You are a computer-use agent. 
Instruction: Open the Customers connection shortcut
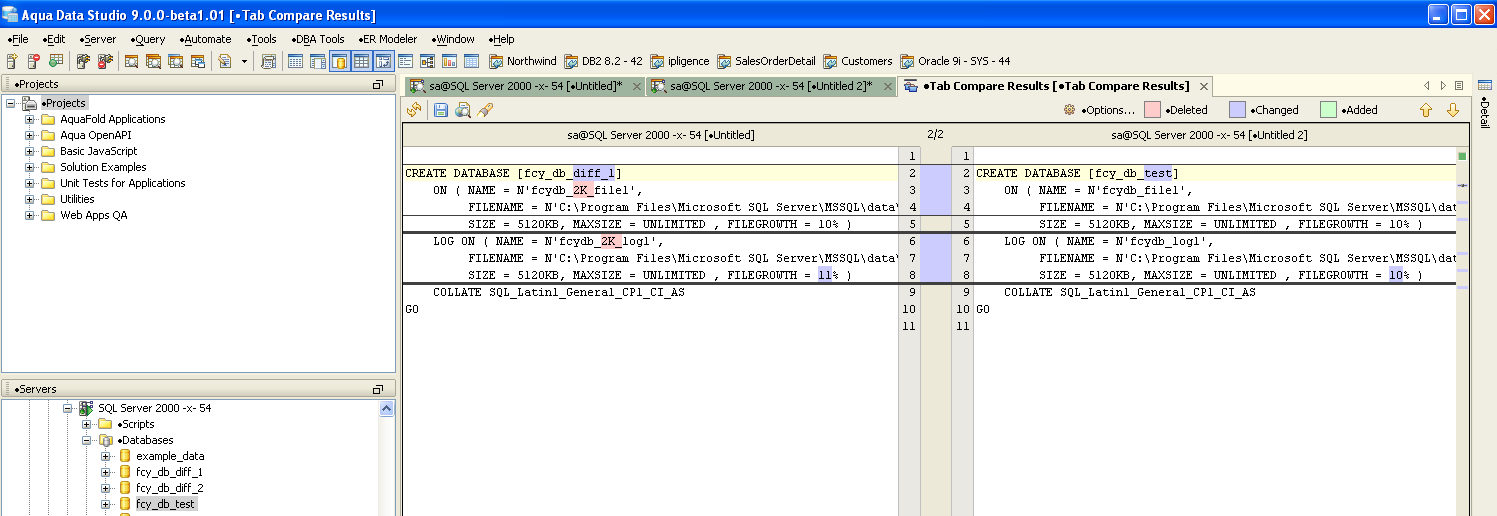pyautogui.click(x=857, y=61)
